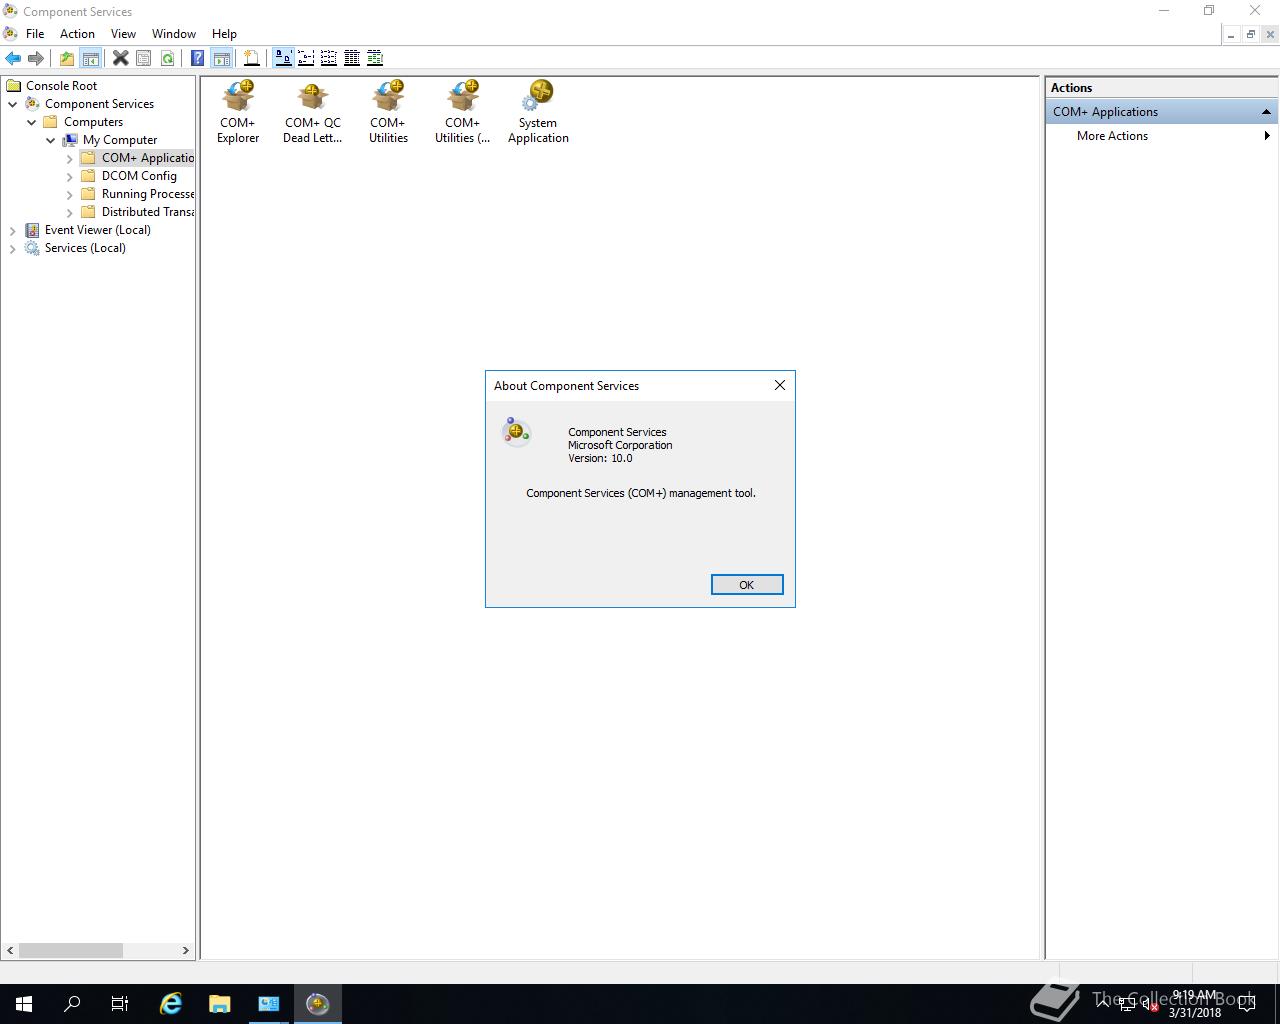The image size is (1280, 1024).
Task: Click tree pane scrollbar left arrow
Action: click(x=11, y=950)
